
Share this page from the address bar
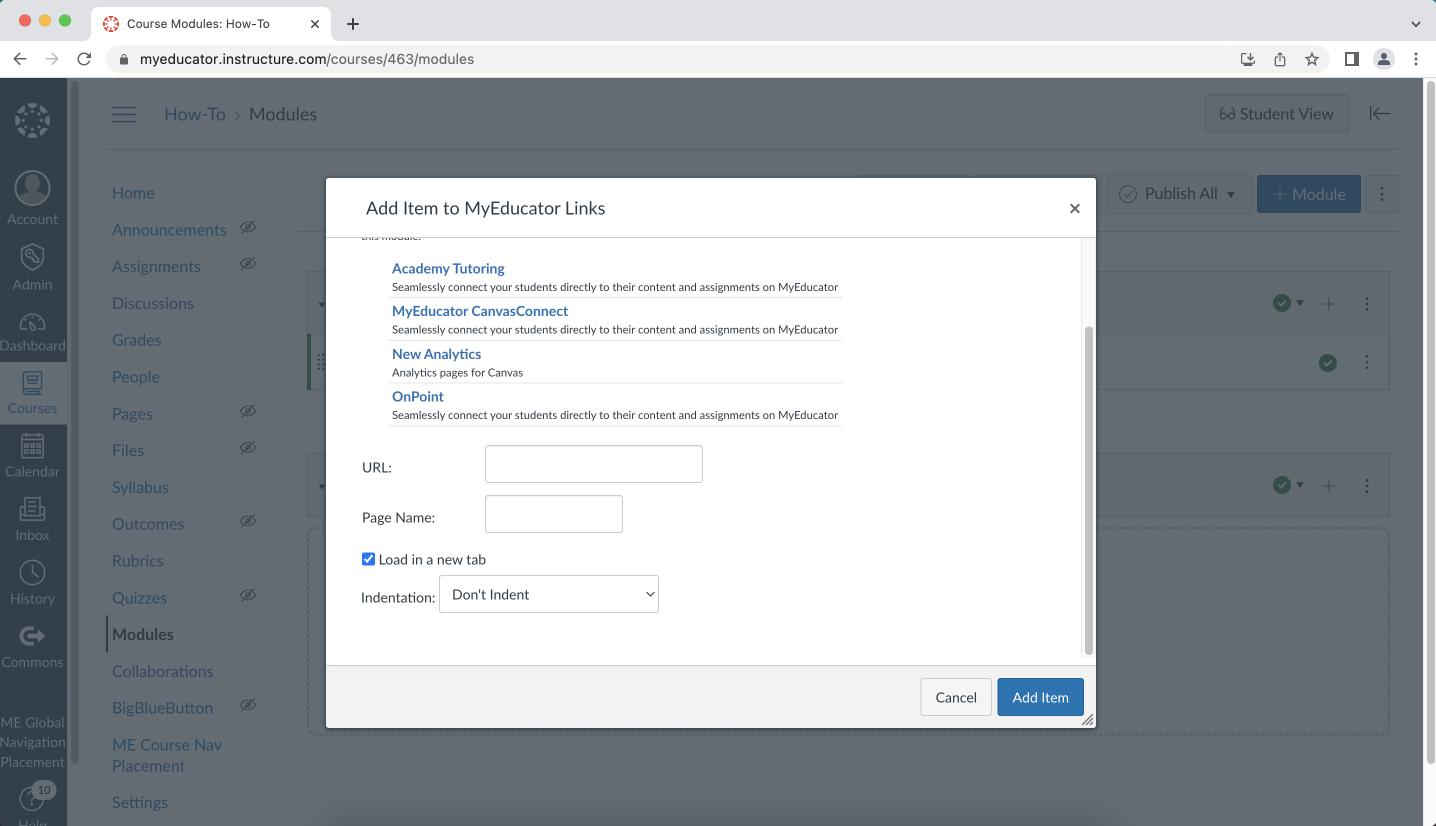[1280, 59]
